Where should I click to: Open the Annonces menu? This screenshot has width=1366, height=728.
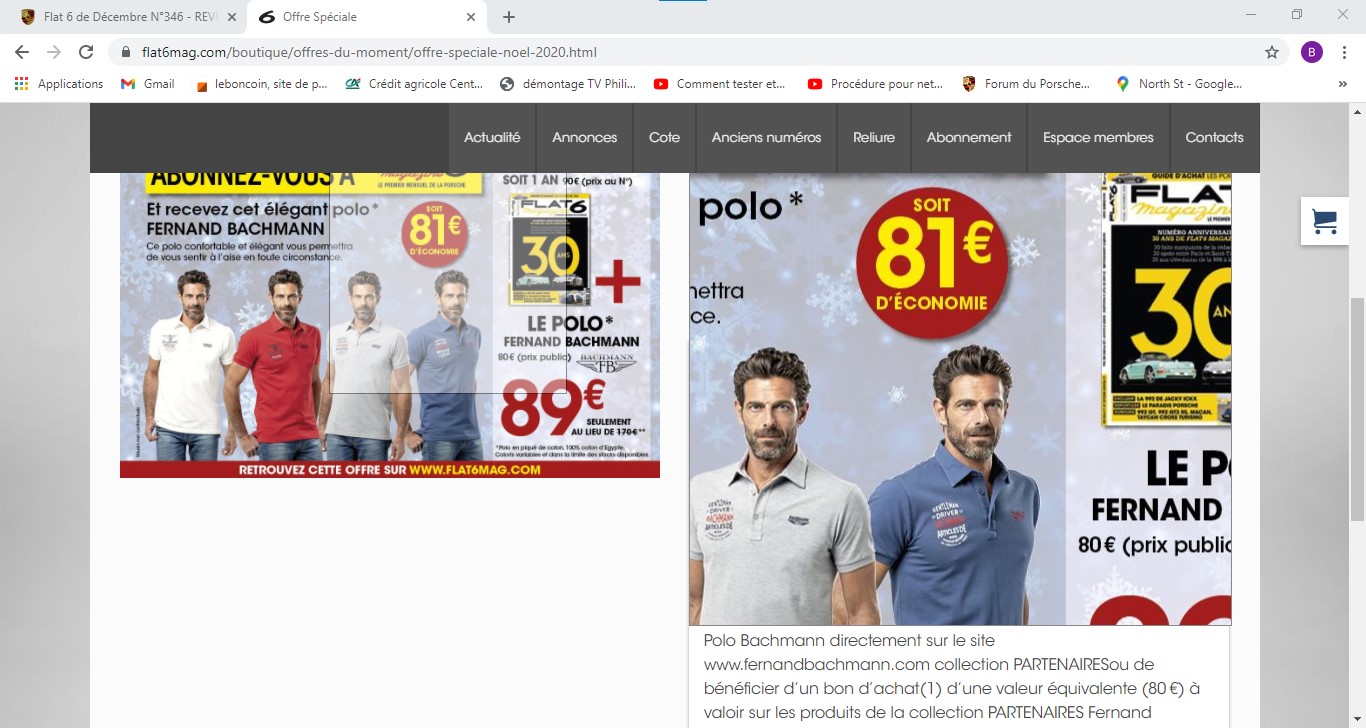[585, 138]
